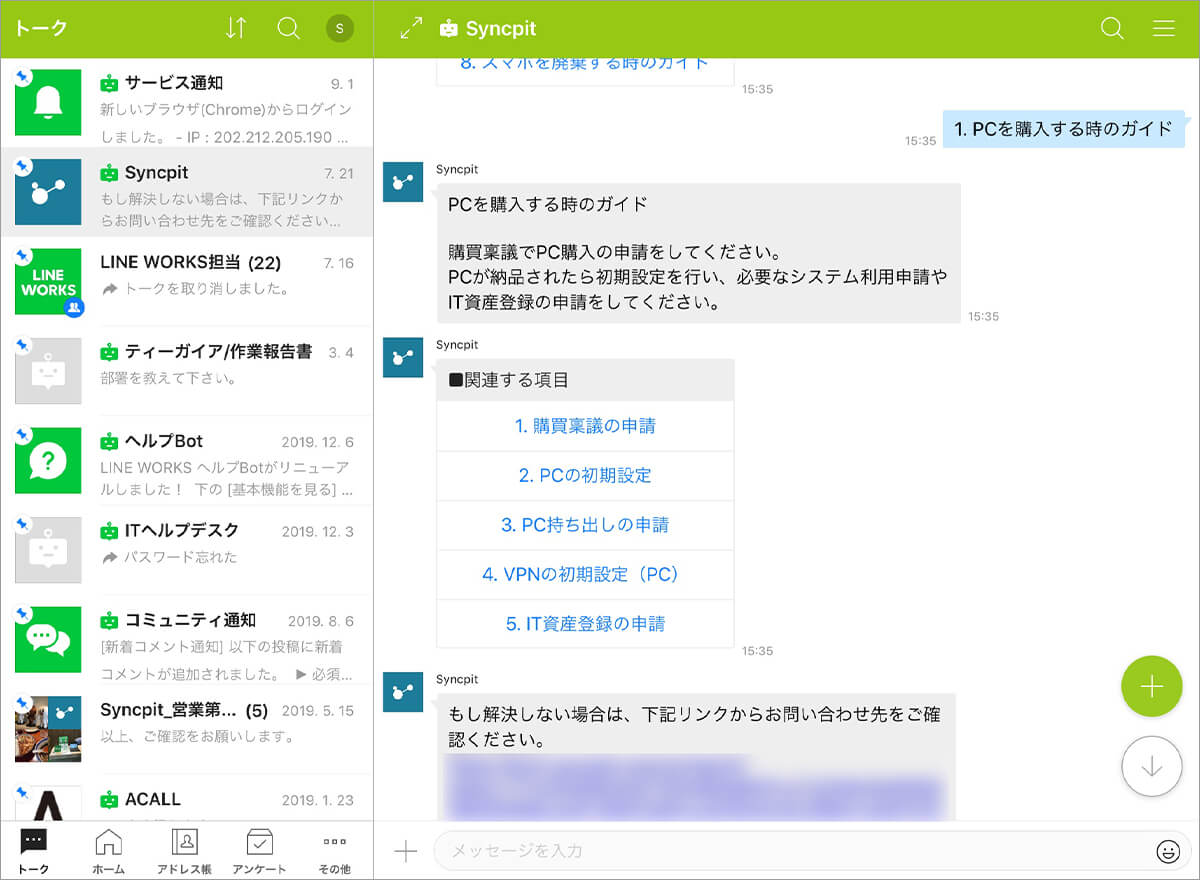This screenshot has width=1200, height=880.
Task: Expand chat window with the diagonal arrows icon
Action: click(411, 29)
